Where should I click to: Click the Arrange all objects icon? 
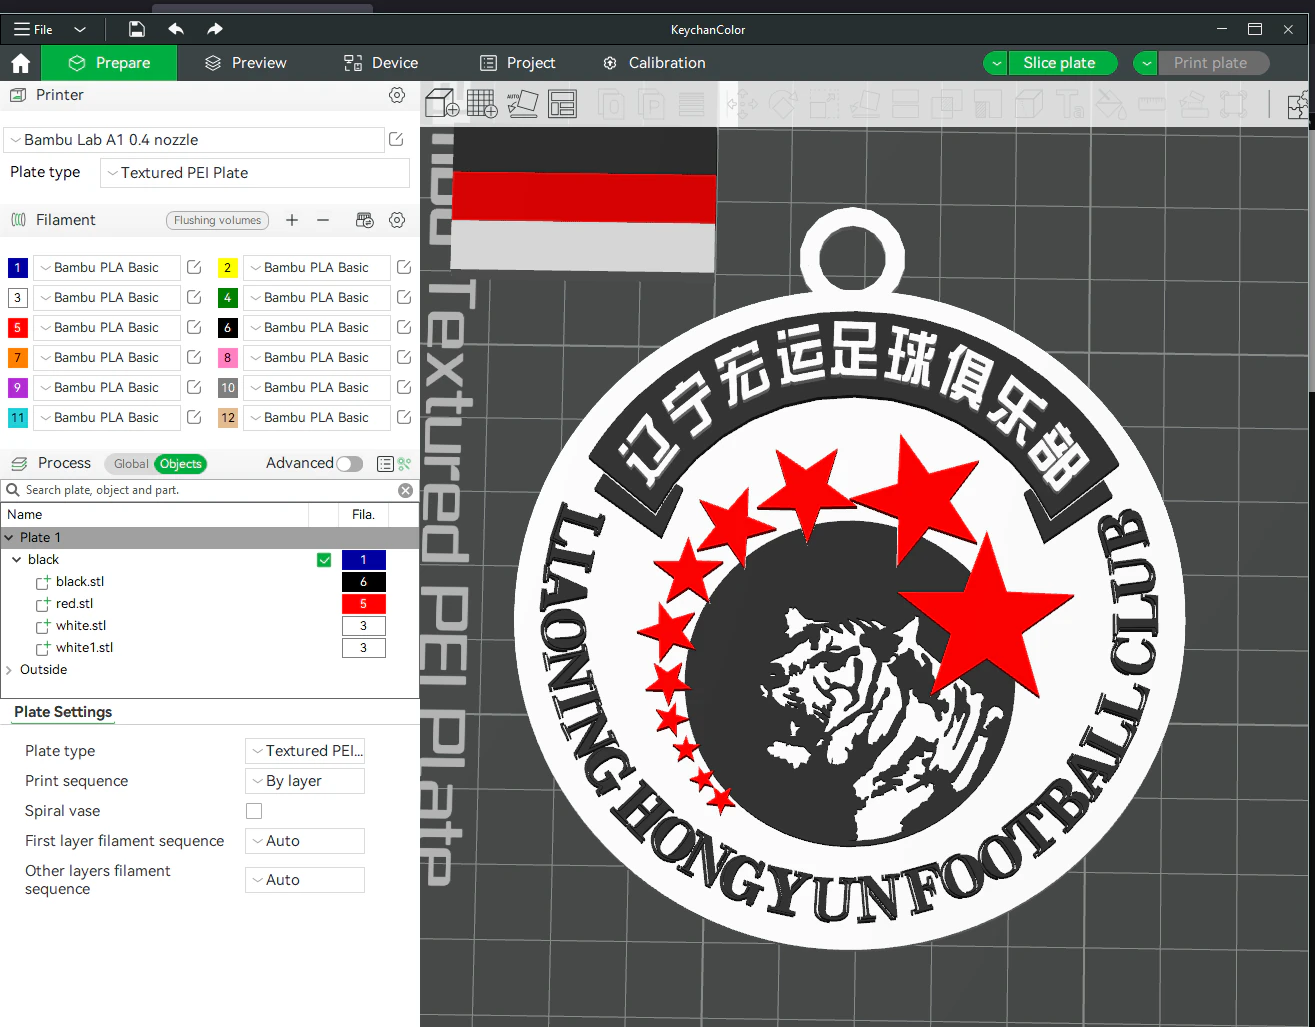click(562, 103)
